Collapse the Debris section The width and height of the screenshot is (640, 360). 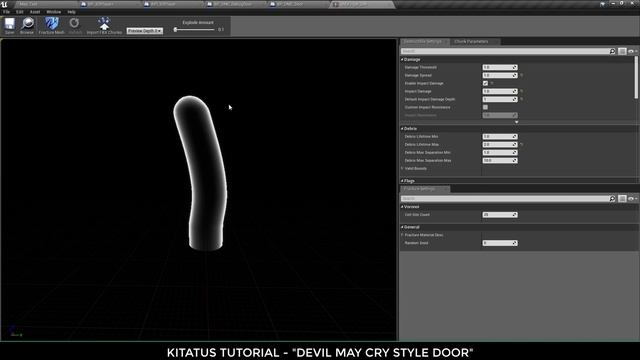click(402, 129)
